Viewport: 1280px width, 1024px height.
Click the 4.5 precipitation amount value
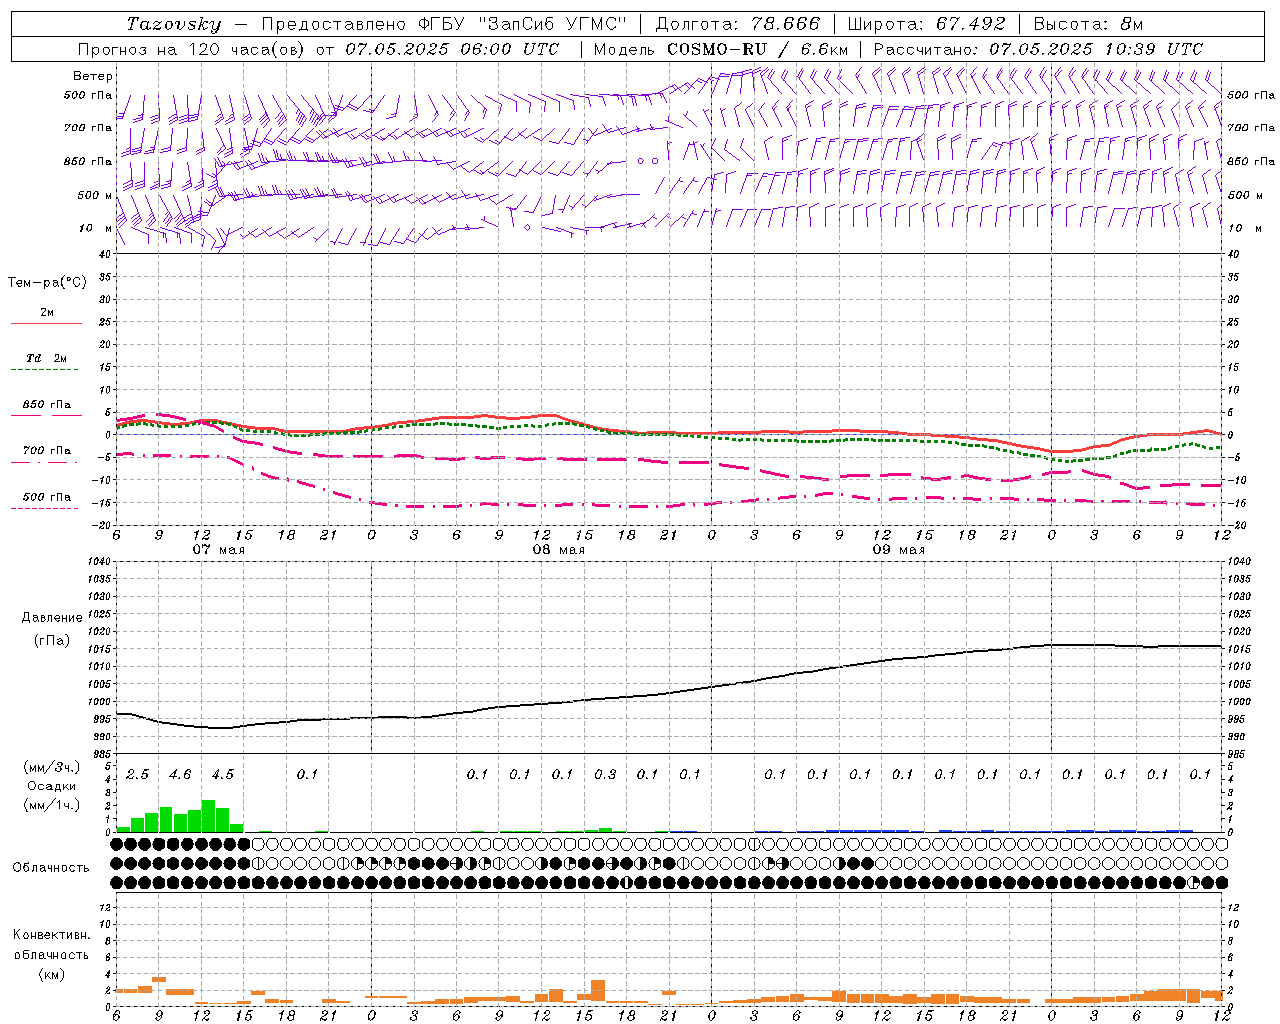(223, 774)
